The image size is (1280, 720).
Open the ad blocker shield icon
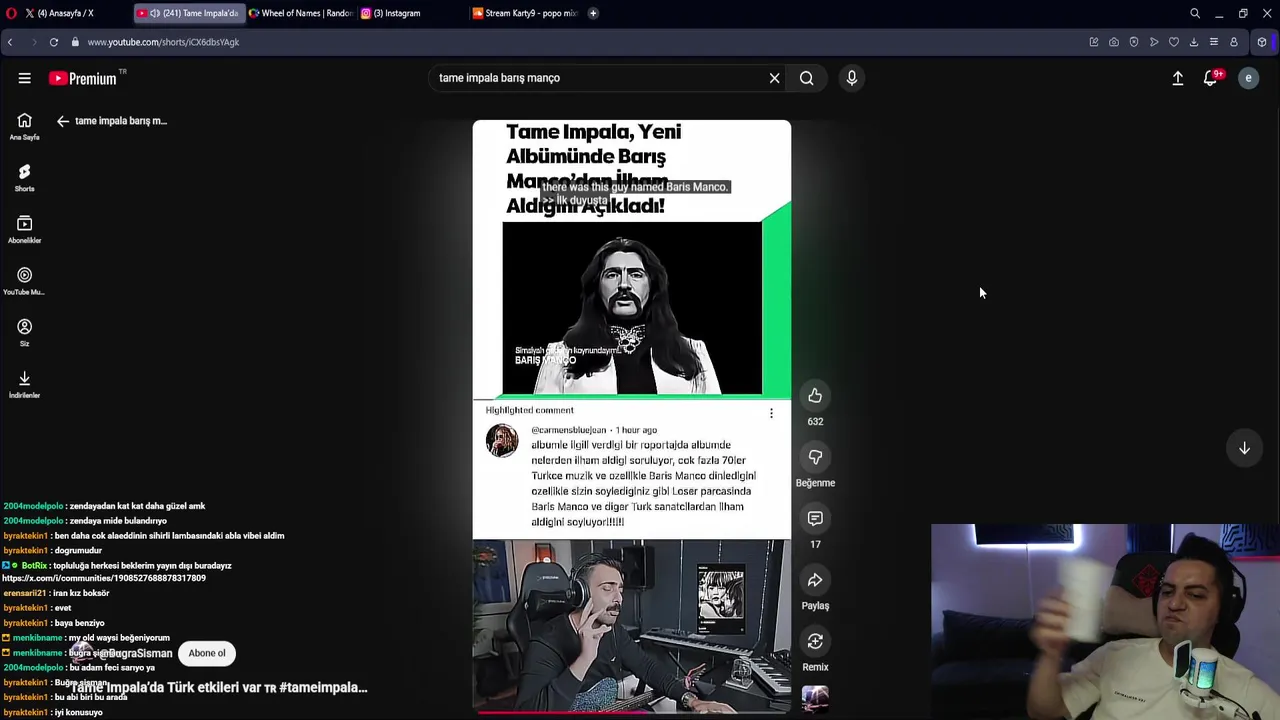click(x=1134, y=42)
